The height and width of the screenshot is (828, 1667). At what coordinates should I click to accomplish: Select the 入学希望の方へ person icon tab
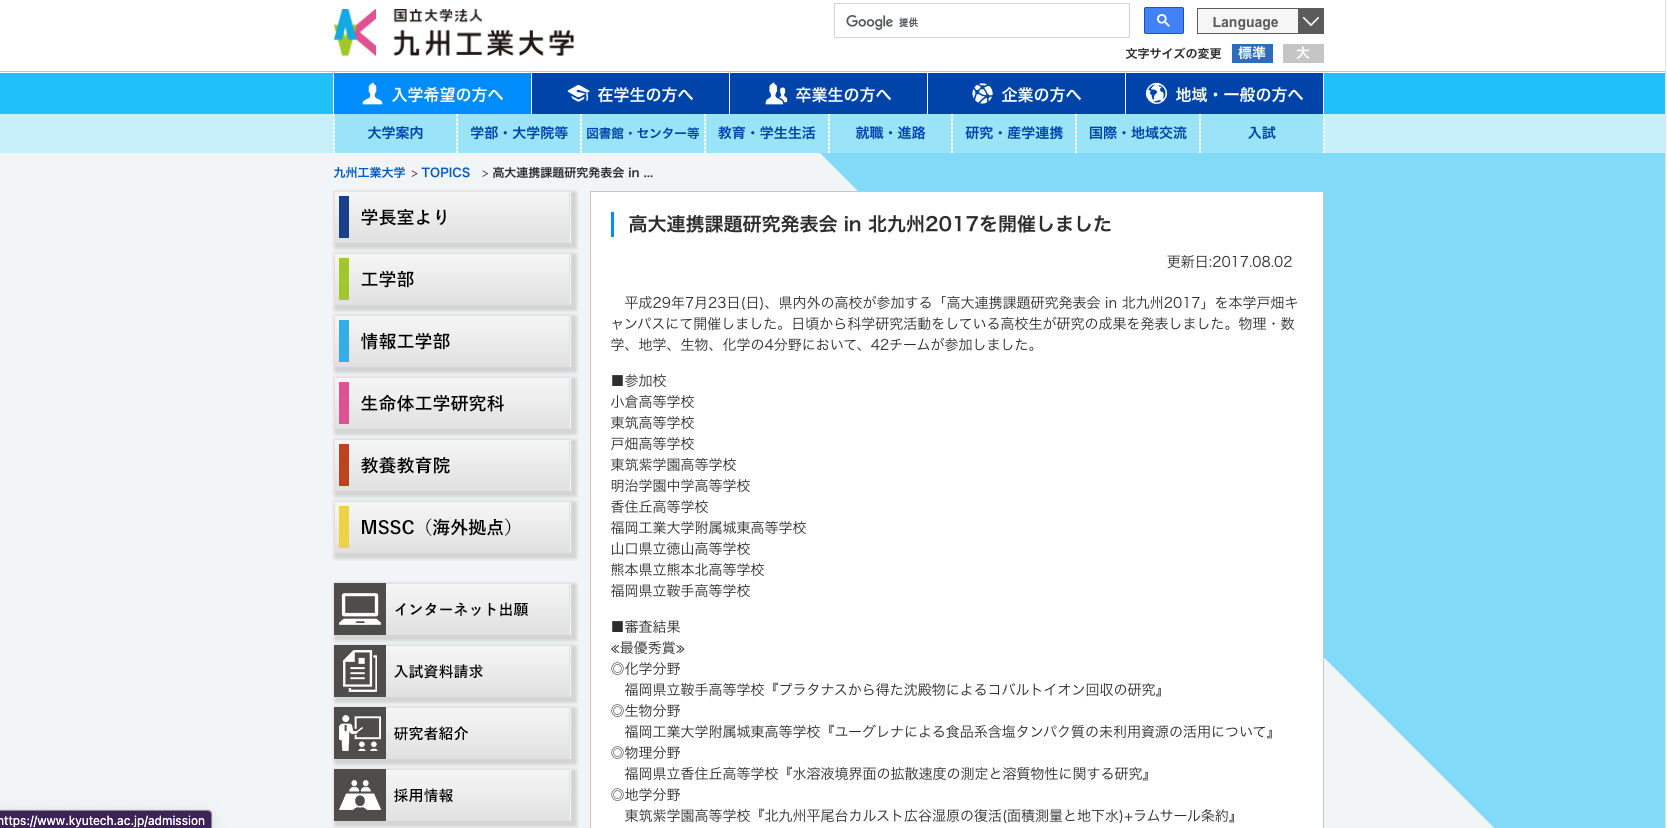click(x=432, y=94)
